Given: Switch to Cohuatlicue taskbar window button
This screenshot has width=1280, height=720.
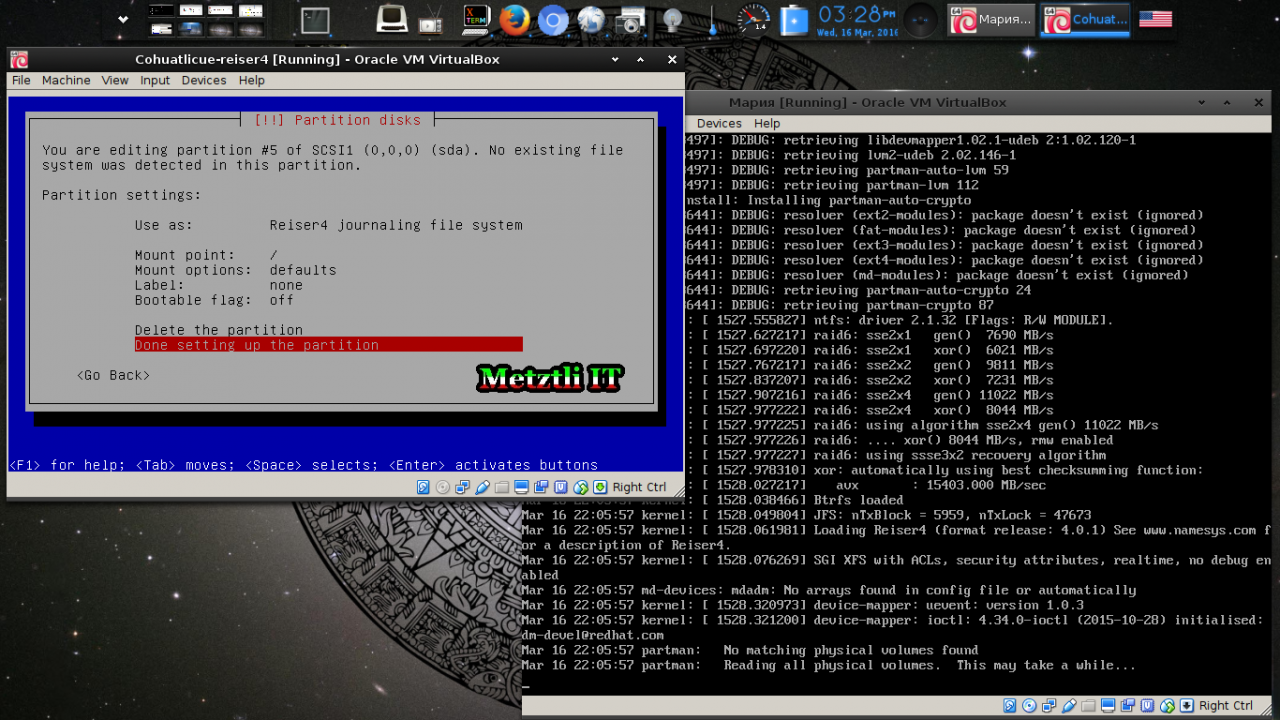Looking at the screenshot, I should tap(1085, 20).
